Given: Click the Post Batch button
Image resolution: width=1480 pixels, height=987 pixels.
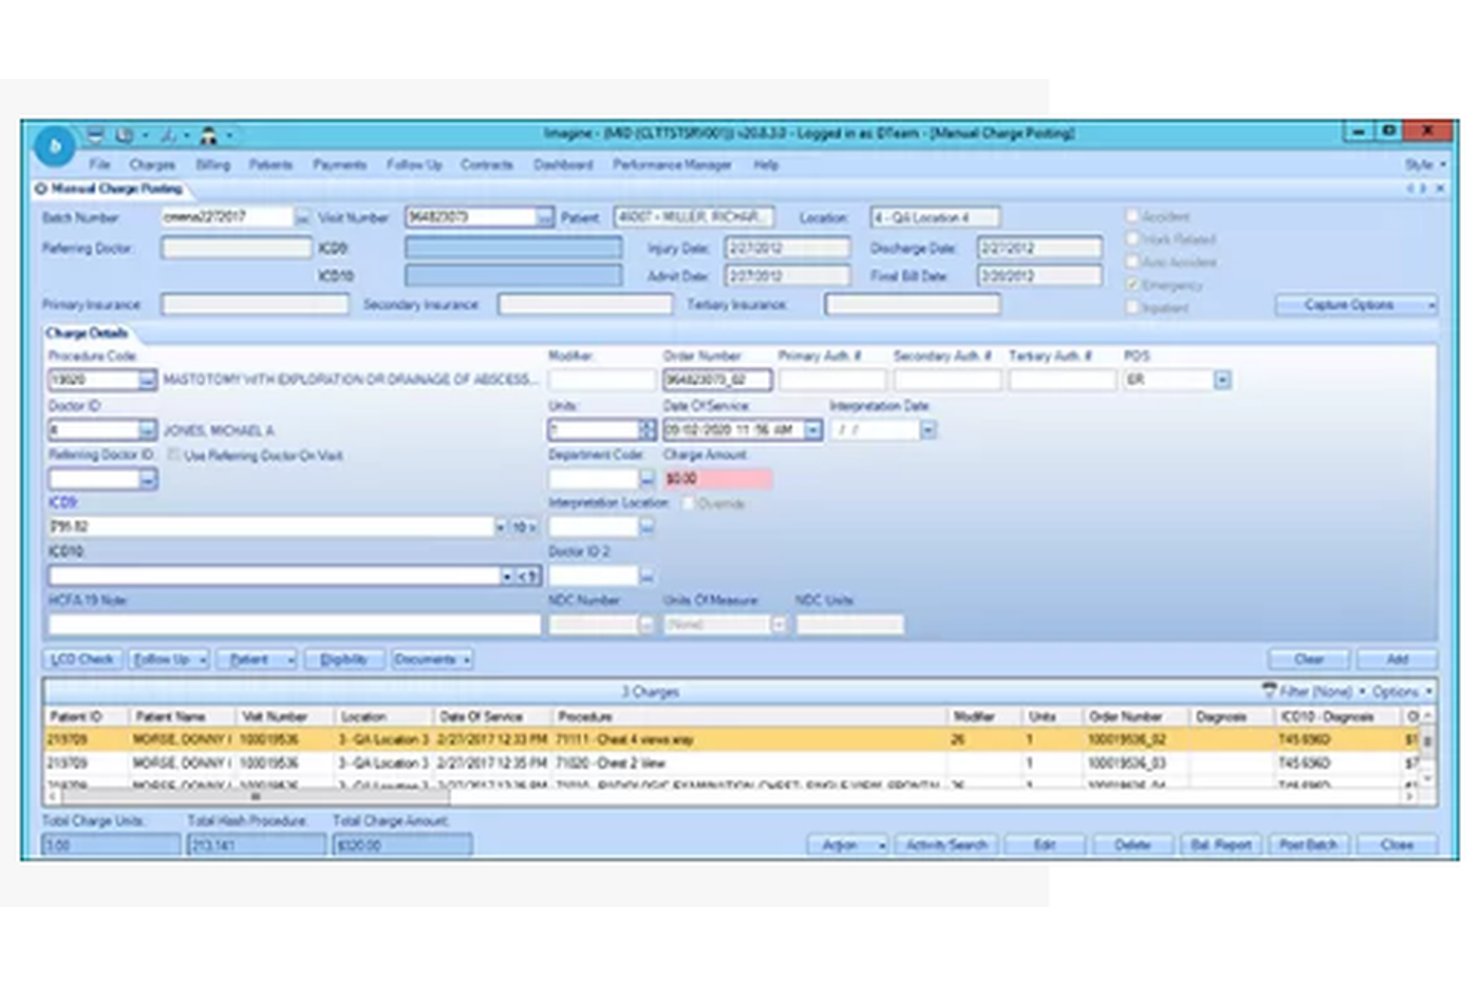Looking at the screenshot, I should 1308,845.
